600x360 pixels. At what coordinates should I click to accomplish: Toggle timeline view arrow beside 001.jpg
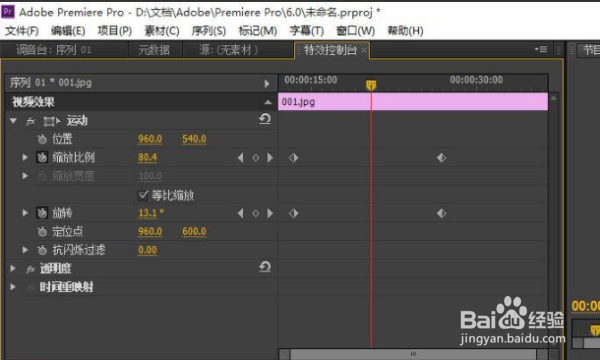(x=267, y=83)
